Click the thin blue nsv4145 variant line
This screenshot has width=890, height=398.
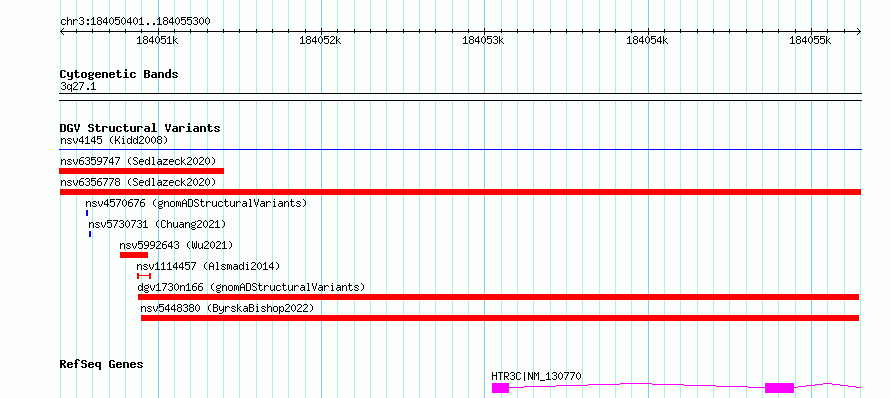[460, 150]
